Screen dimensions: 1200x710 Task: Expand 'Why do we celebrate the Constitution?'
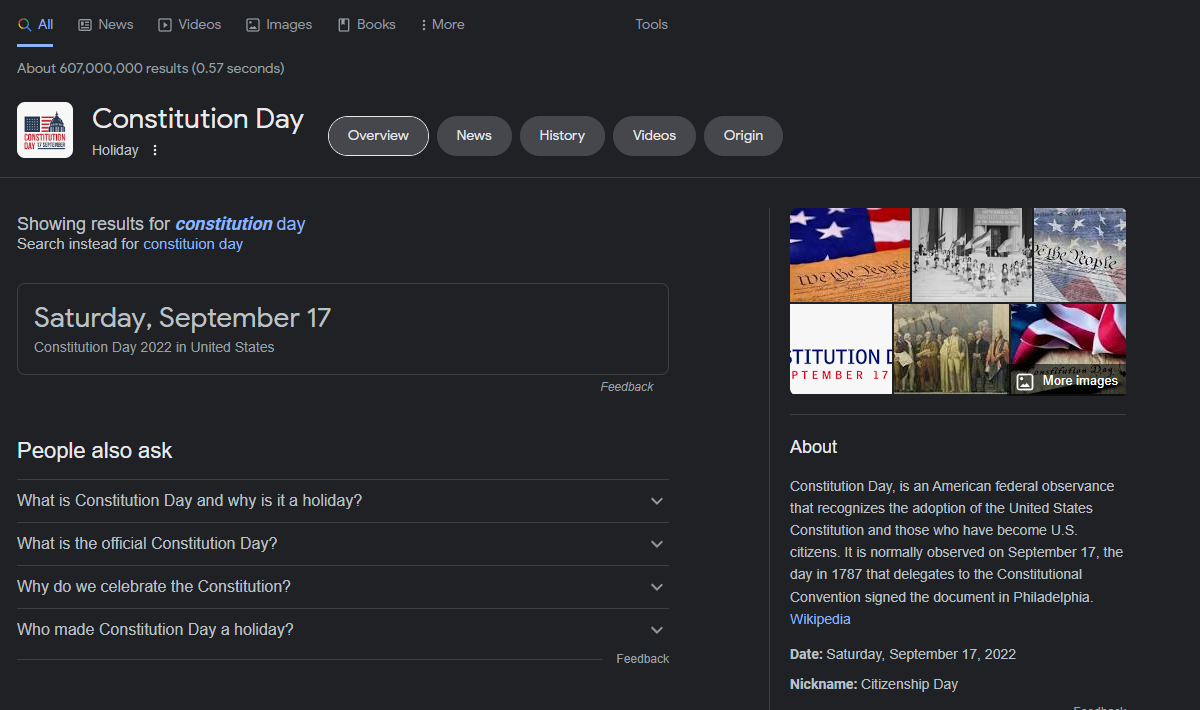click(x=343, y=587)
